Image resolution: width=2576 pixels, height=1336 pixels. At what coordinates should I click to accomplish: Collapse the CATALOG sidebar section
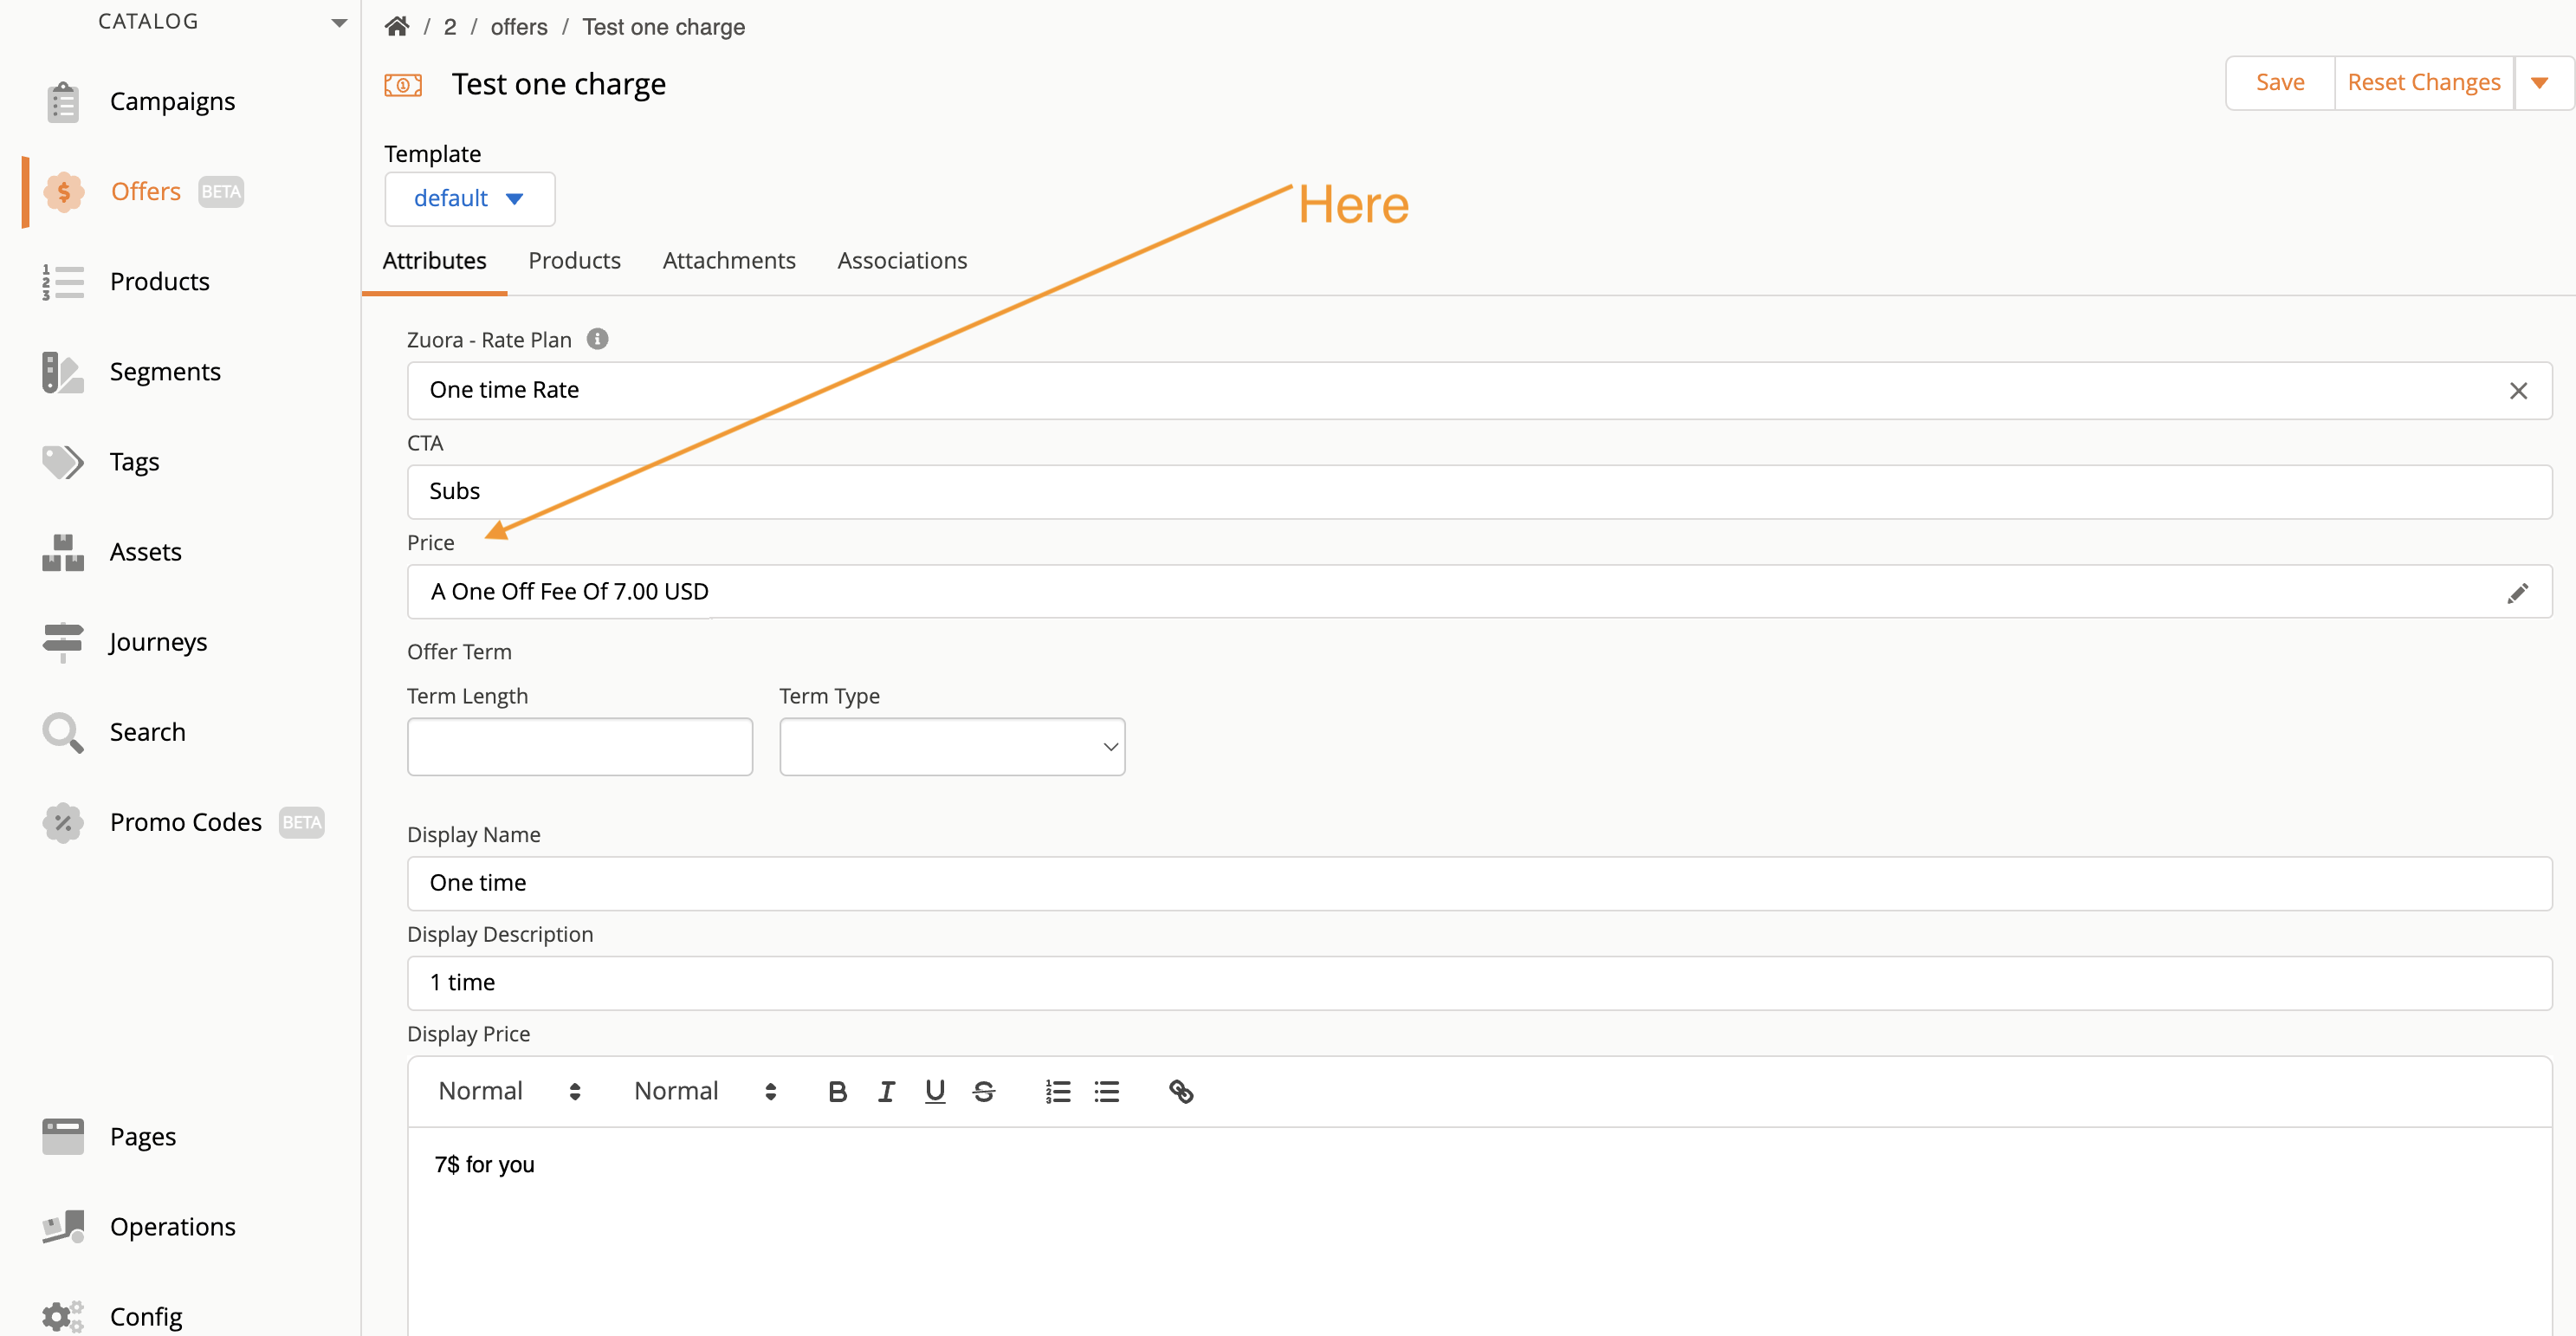pyautogui.click(x=339, y=22)
